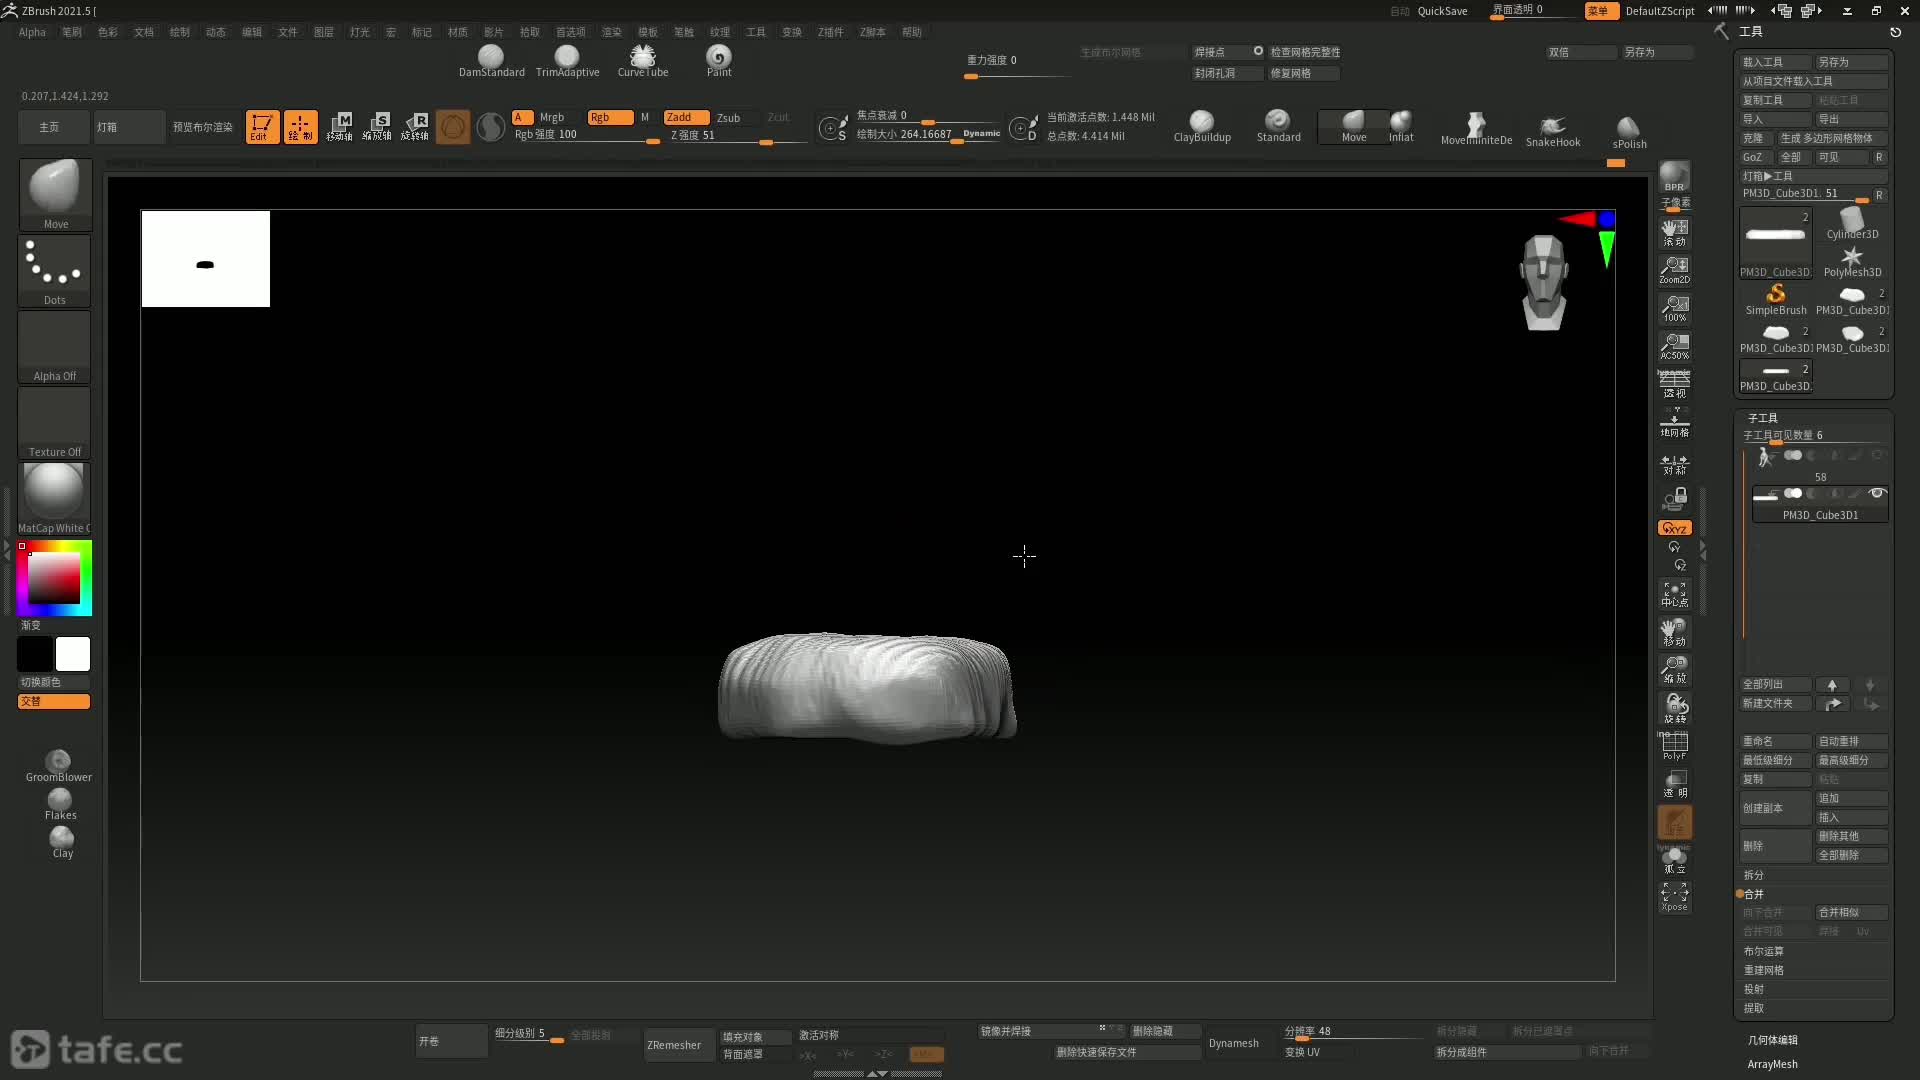Select the DamStandard brush
The image size is (1920, 1080).
tap(491, 60)
